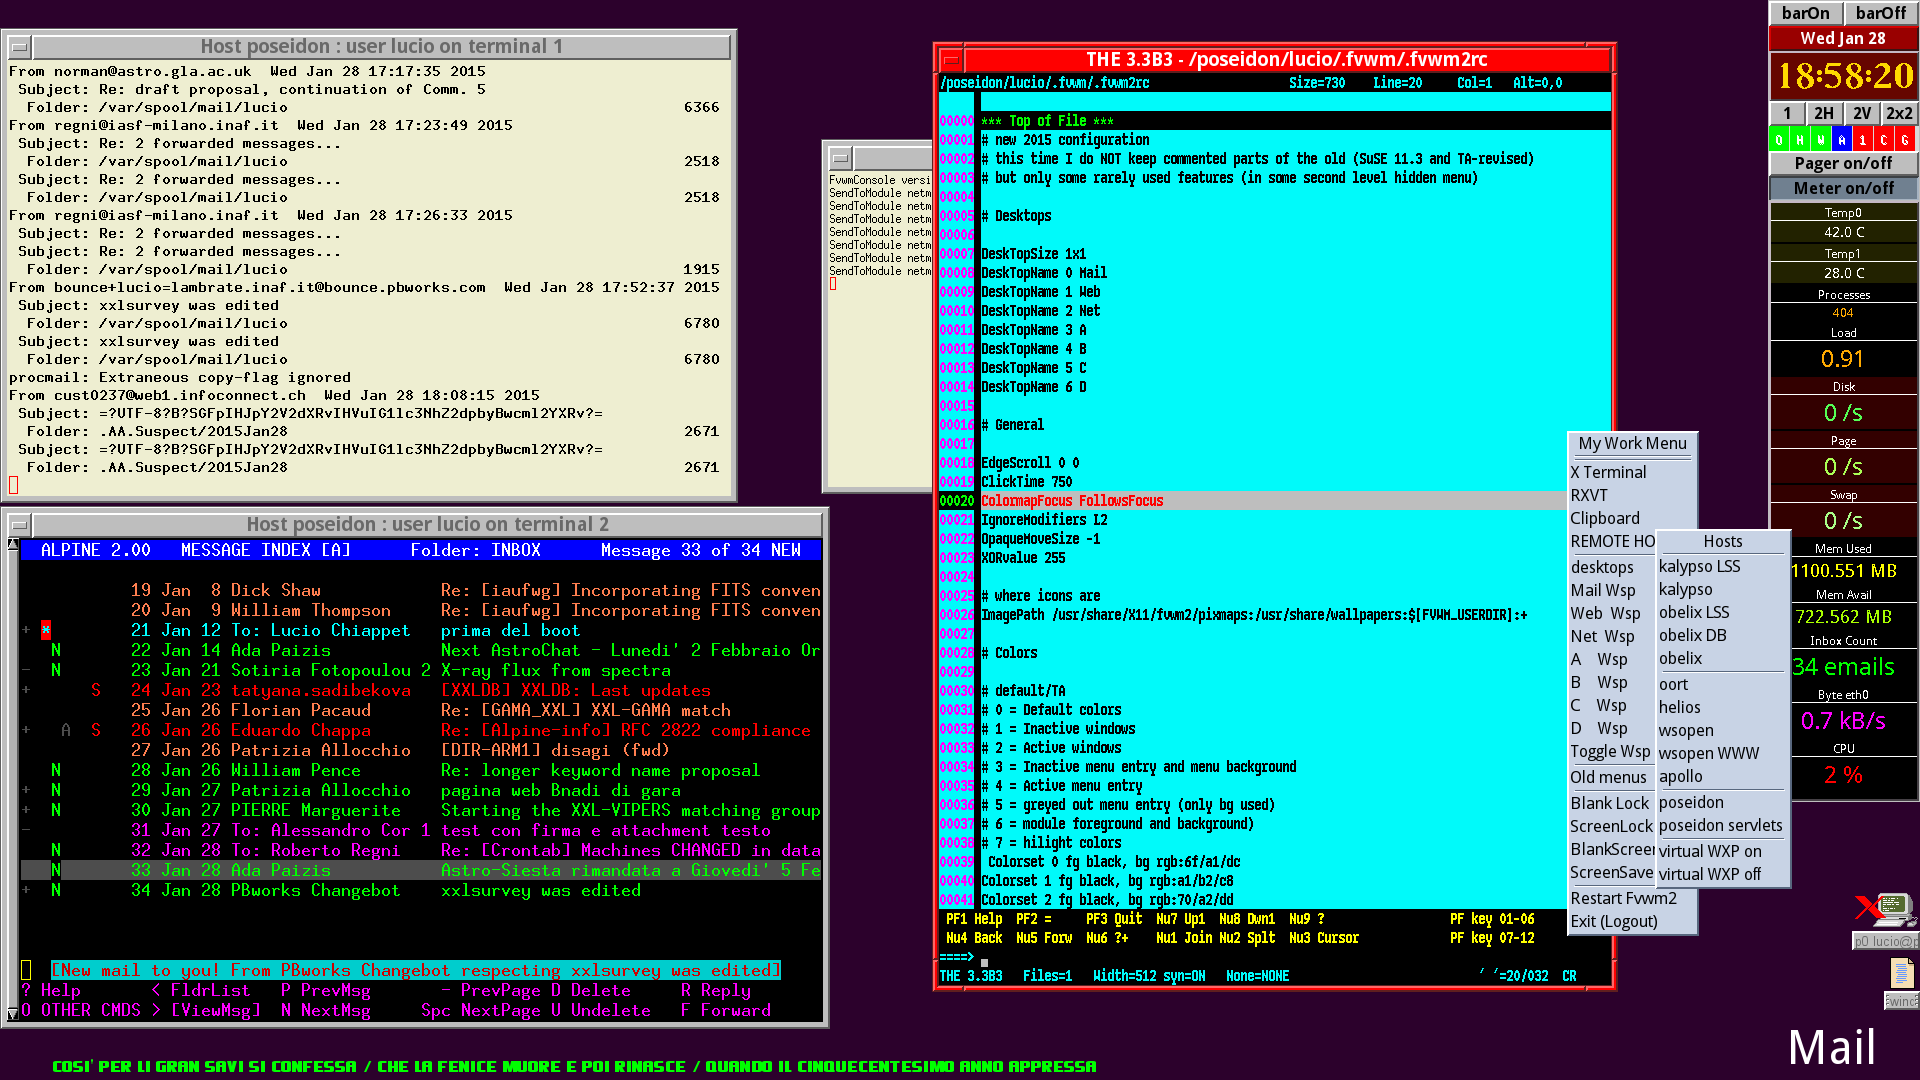Turn the bar on with barOn
The height and width of the screenshot is (1080, 1920).
point(1805,13)
